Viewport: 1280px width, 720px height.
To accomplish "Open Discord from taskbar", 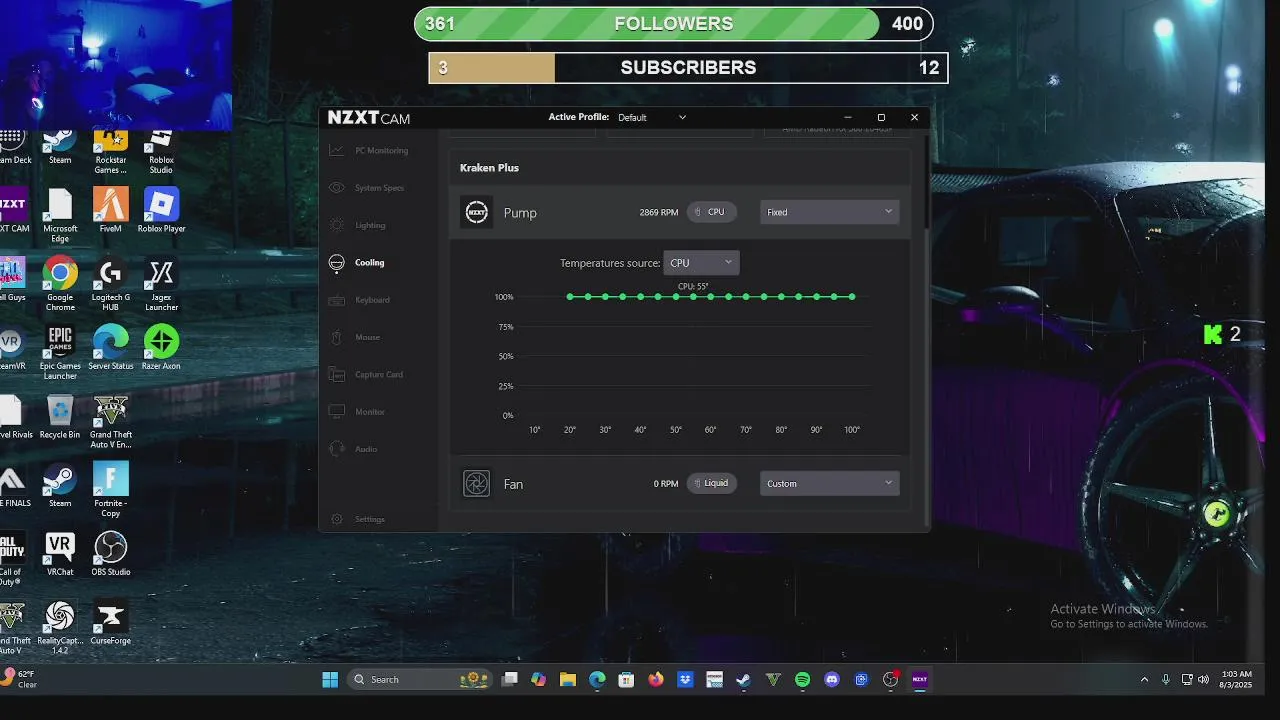I will [831, 680].
